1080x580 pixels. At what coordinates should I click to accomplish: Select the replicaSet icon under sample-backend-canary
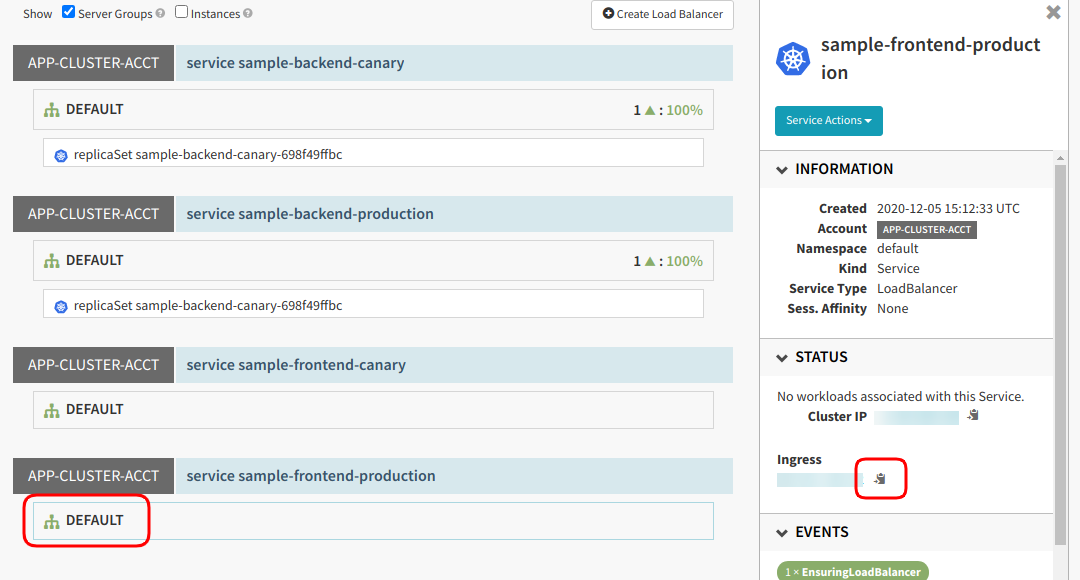(x=60, y=151)
